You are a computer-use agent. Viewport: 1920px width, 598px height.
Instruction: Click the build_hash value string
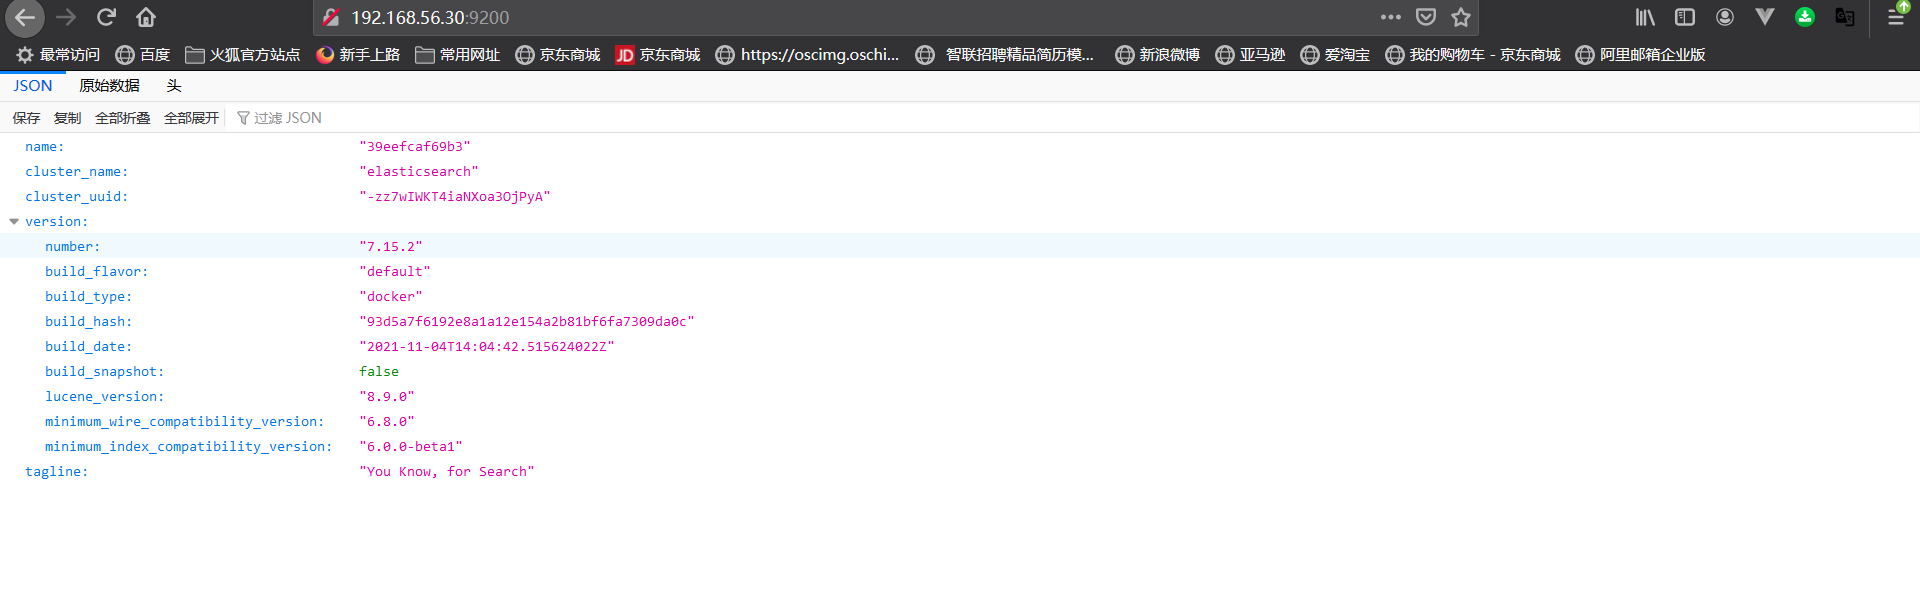click(x=527, y=322)
